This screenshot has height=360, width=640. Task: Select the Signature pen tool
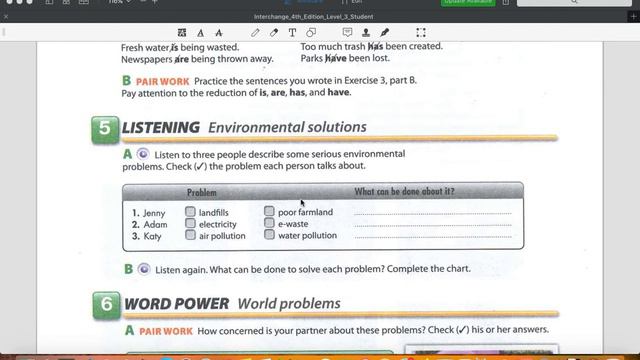click(384, 33)
